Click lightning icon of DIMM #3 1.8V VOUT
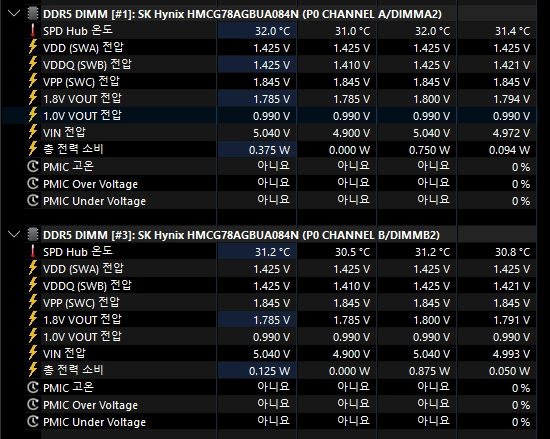This screenshot has width=550, height=439. [x=33, y=319]
